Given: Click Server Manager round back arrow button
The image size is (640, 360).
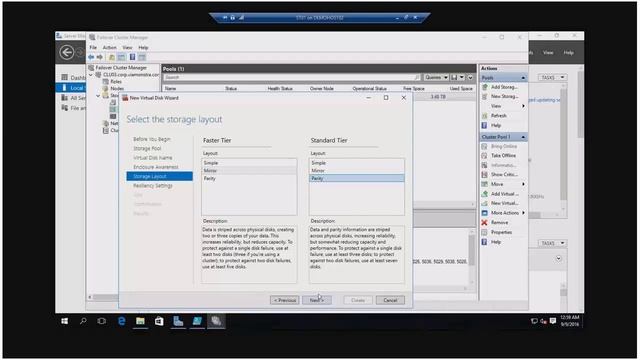Looking at the screenshot, I should 67,52.
